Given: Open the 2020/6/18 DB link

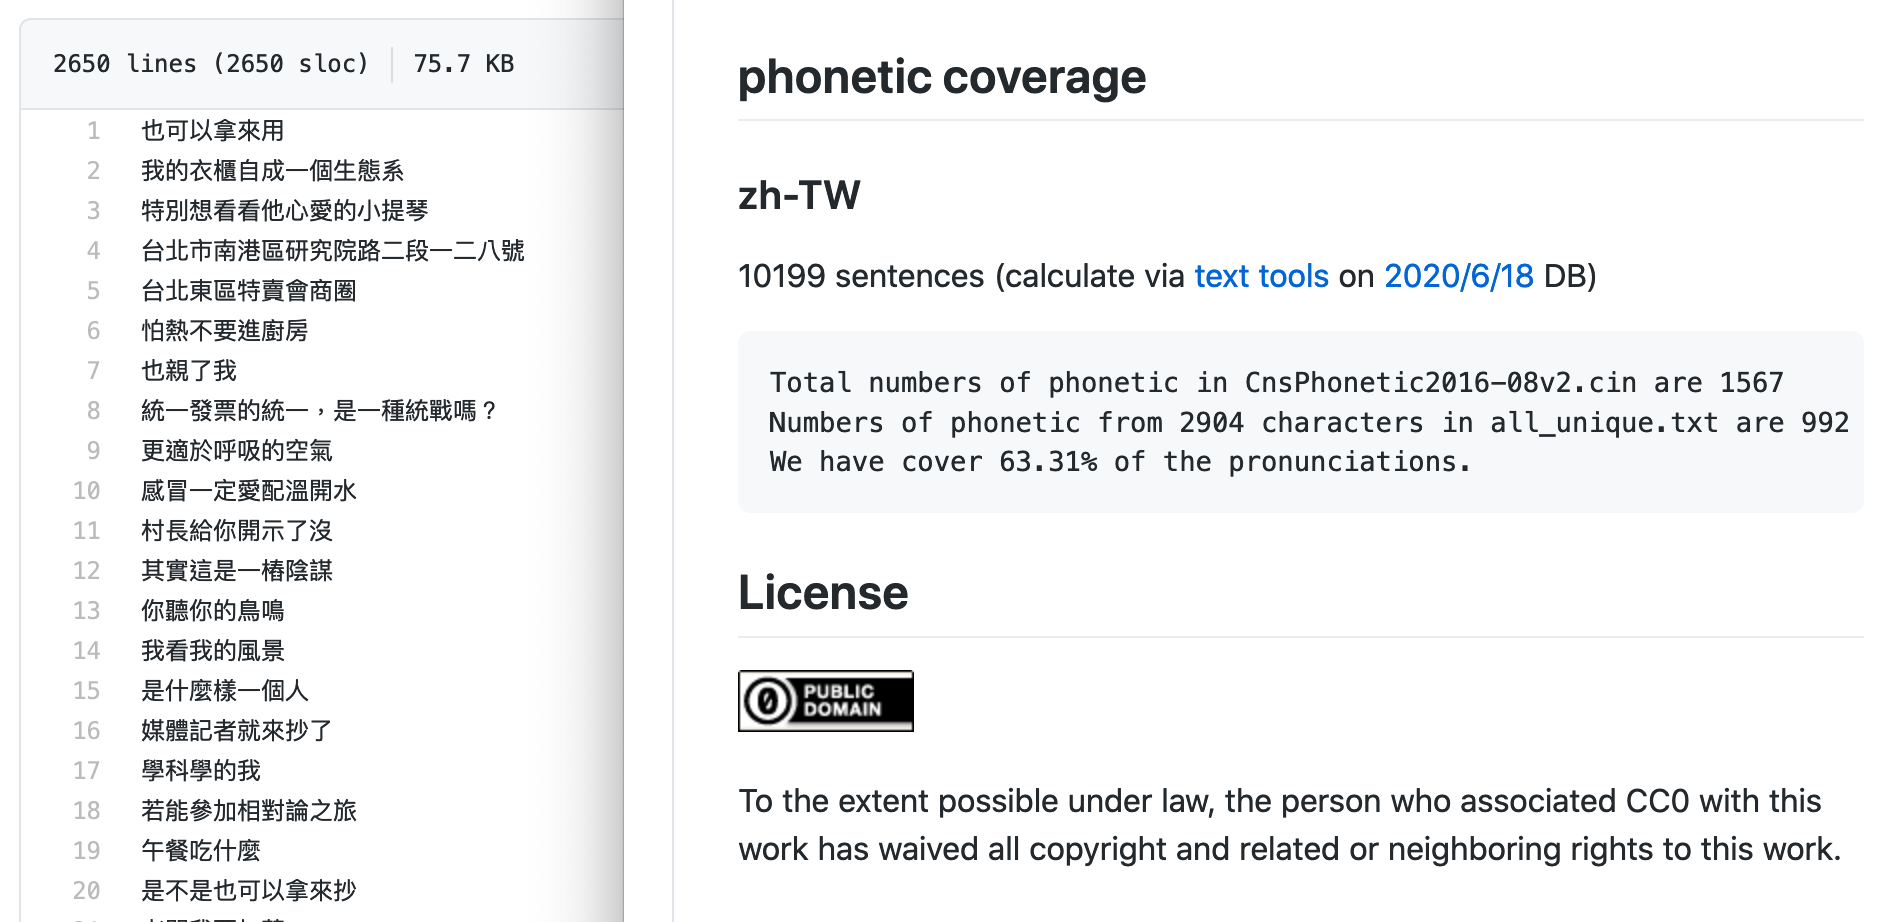Looking at the screenshot, I should click(1458, 276).
